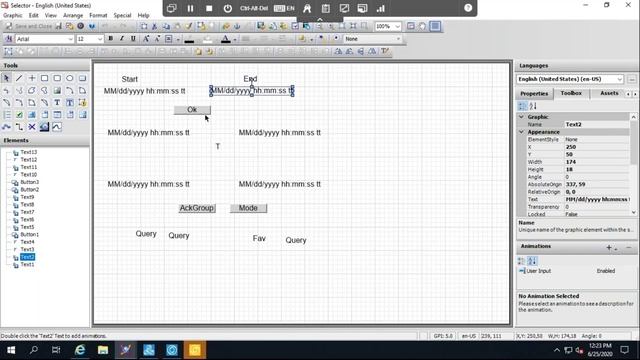Click the Fav text on canvas
The image size is (640, 360).
coord(259,238)
